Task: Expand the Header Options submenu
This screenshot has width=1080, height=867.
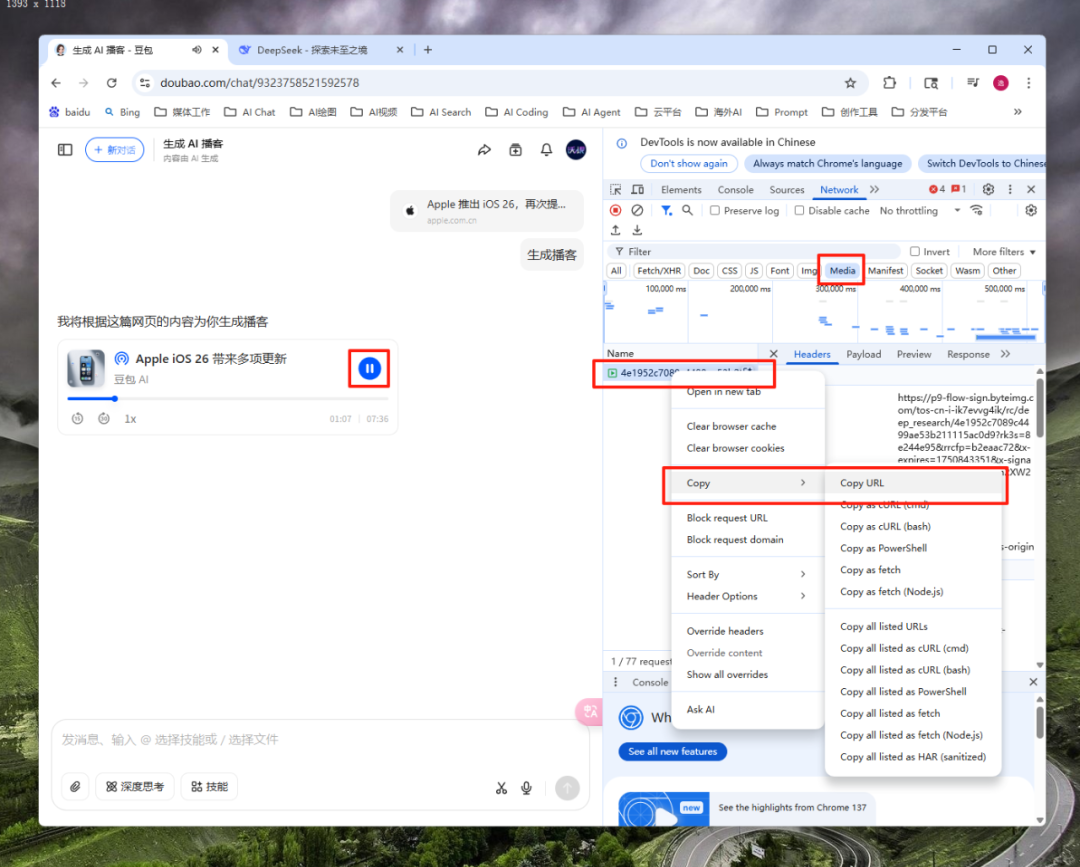Action: pyautogui.click(x=748, y=596)
